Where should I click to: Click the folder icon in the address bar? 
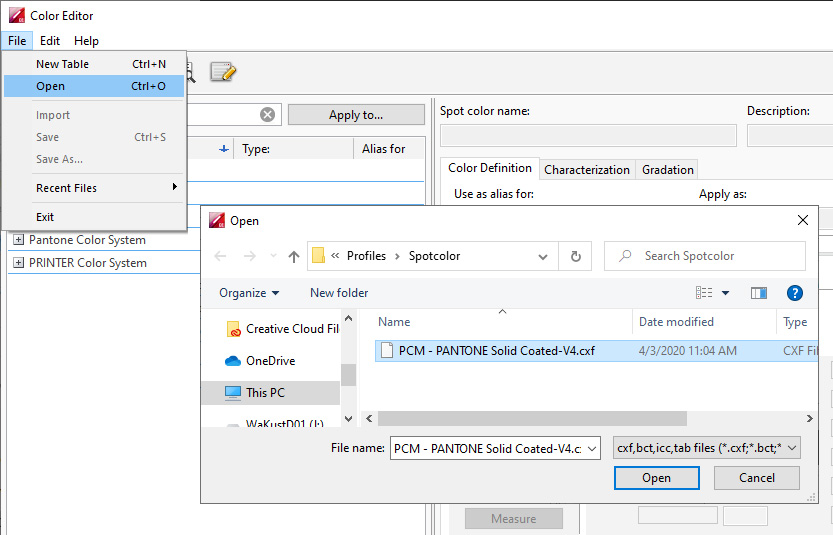318,256
